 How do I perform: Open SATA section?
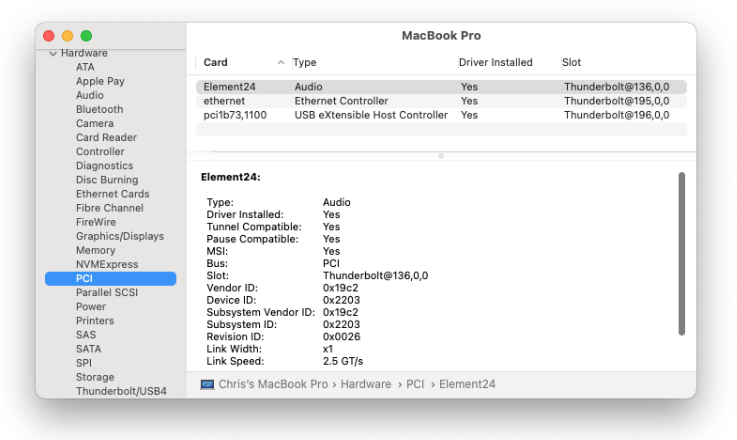click(x=88, y=349)
